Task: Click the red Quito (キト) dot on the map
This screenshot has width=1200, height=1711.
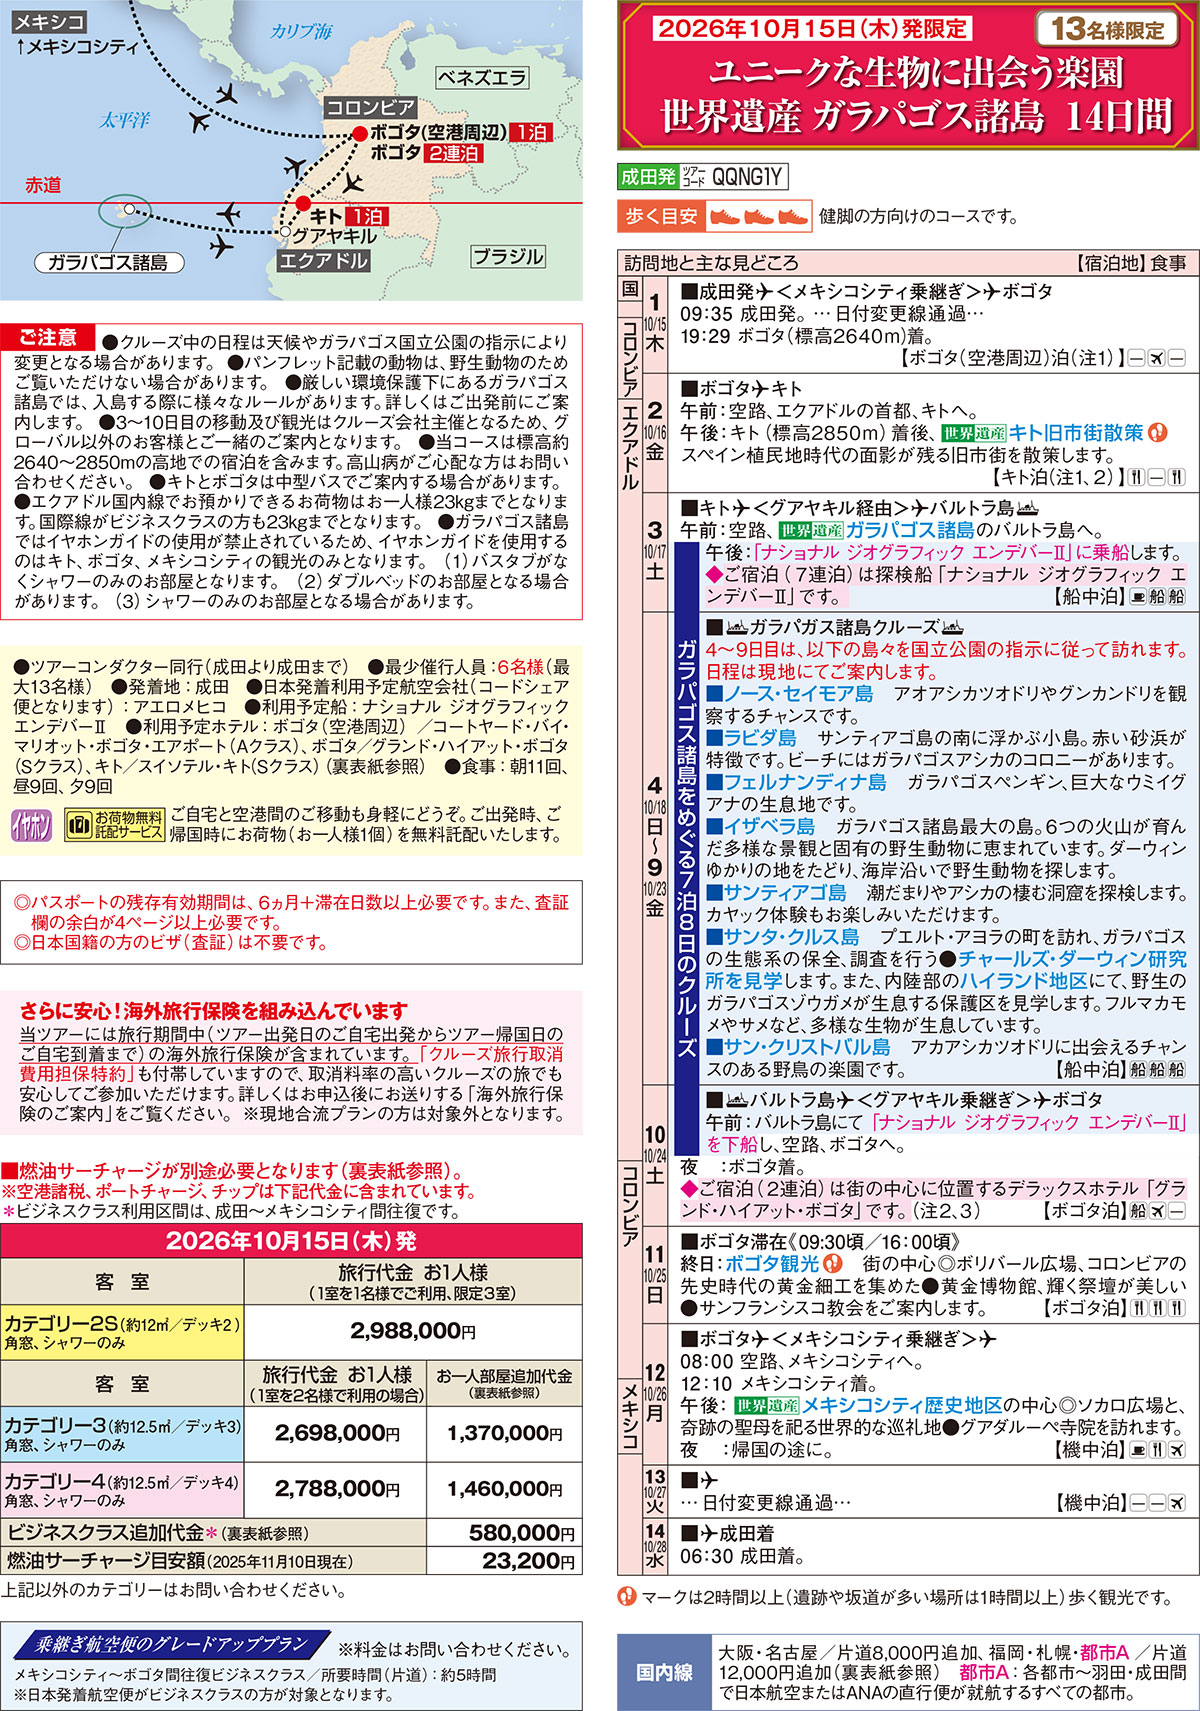Action: point(304,203)
